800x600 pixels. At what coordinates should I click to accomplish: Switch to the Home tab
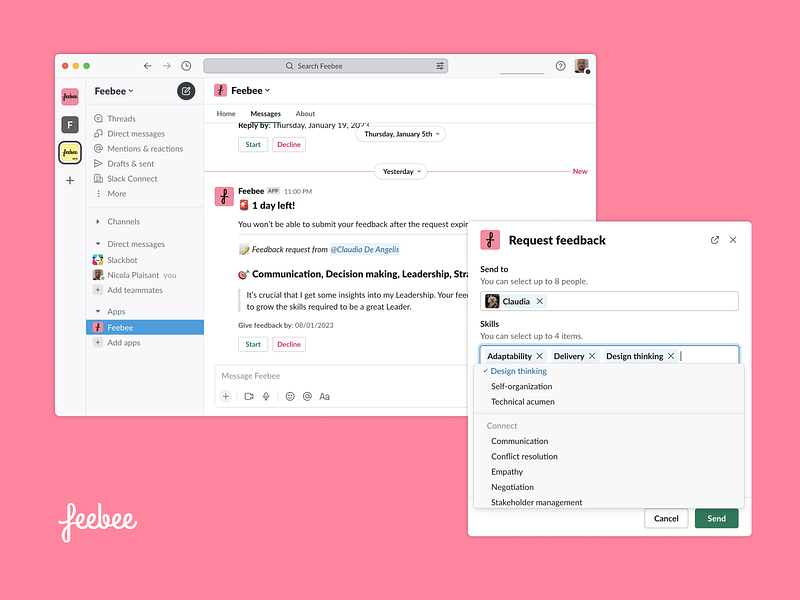(x=226, y=114)
